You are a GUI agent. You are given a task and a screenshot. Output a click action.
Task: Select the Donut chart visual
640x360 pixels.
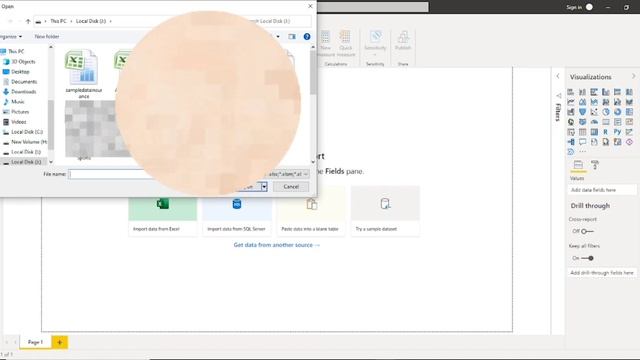(618, 112)
